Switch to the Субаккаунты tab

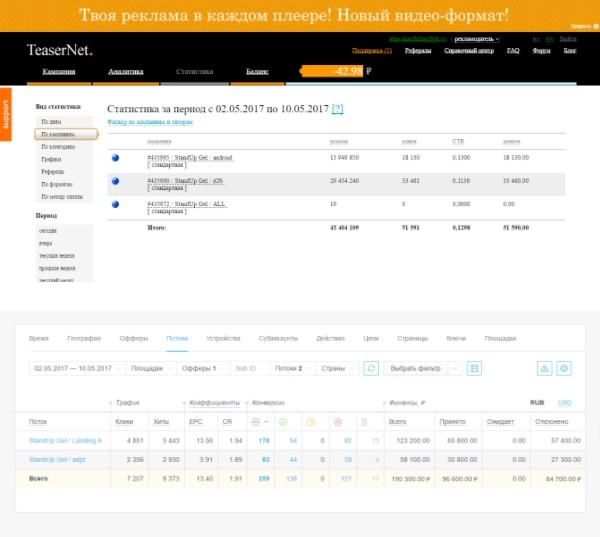point(278,338)
